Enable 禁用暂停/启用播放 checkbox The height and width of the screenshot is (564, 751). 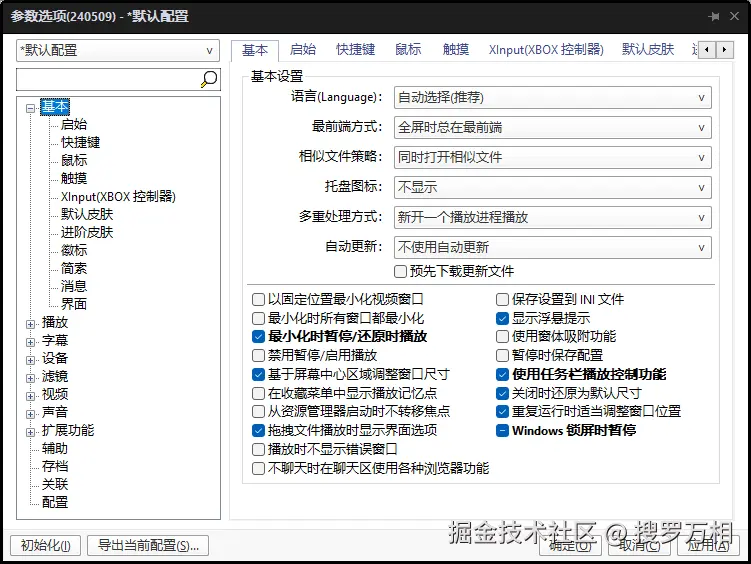(258, 356)
